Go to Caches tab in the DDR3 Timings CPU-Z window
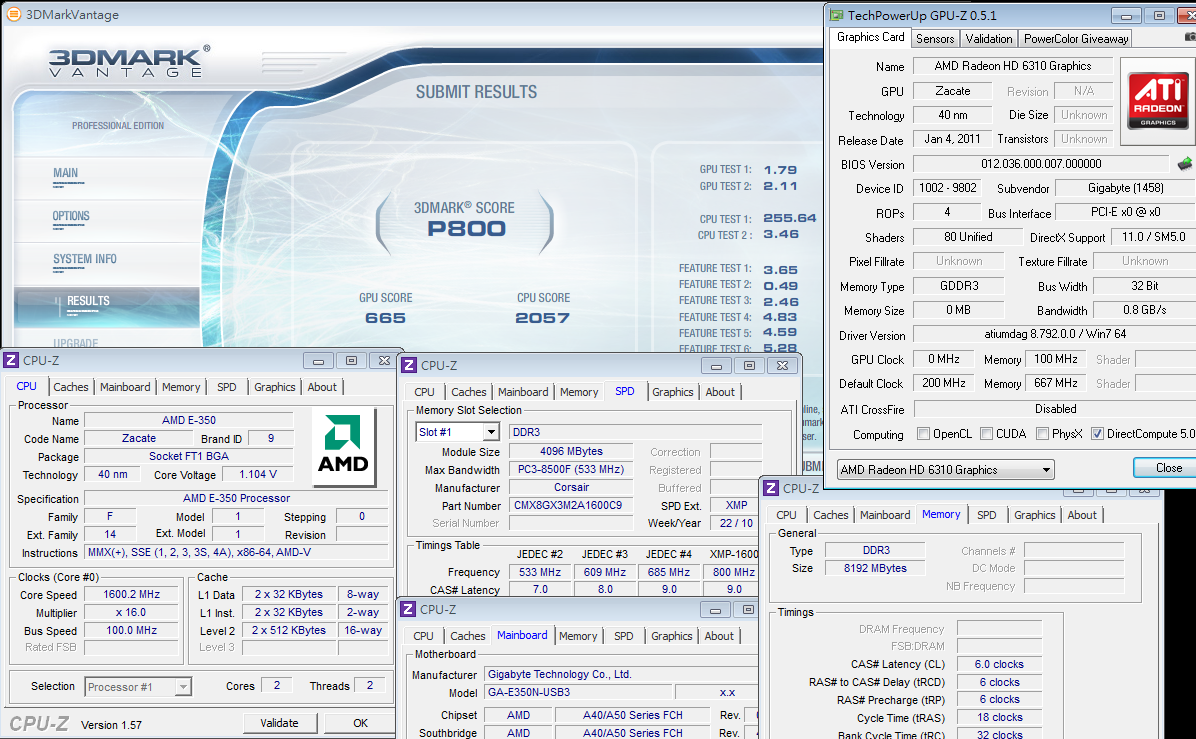1196x739 pixels. point(831,516)
